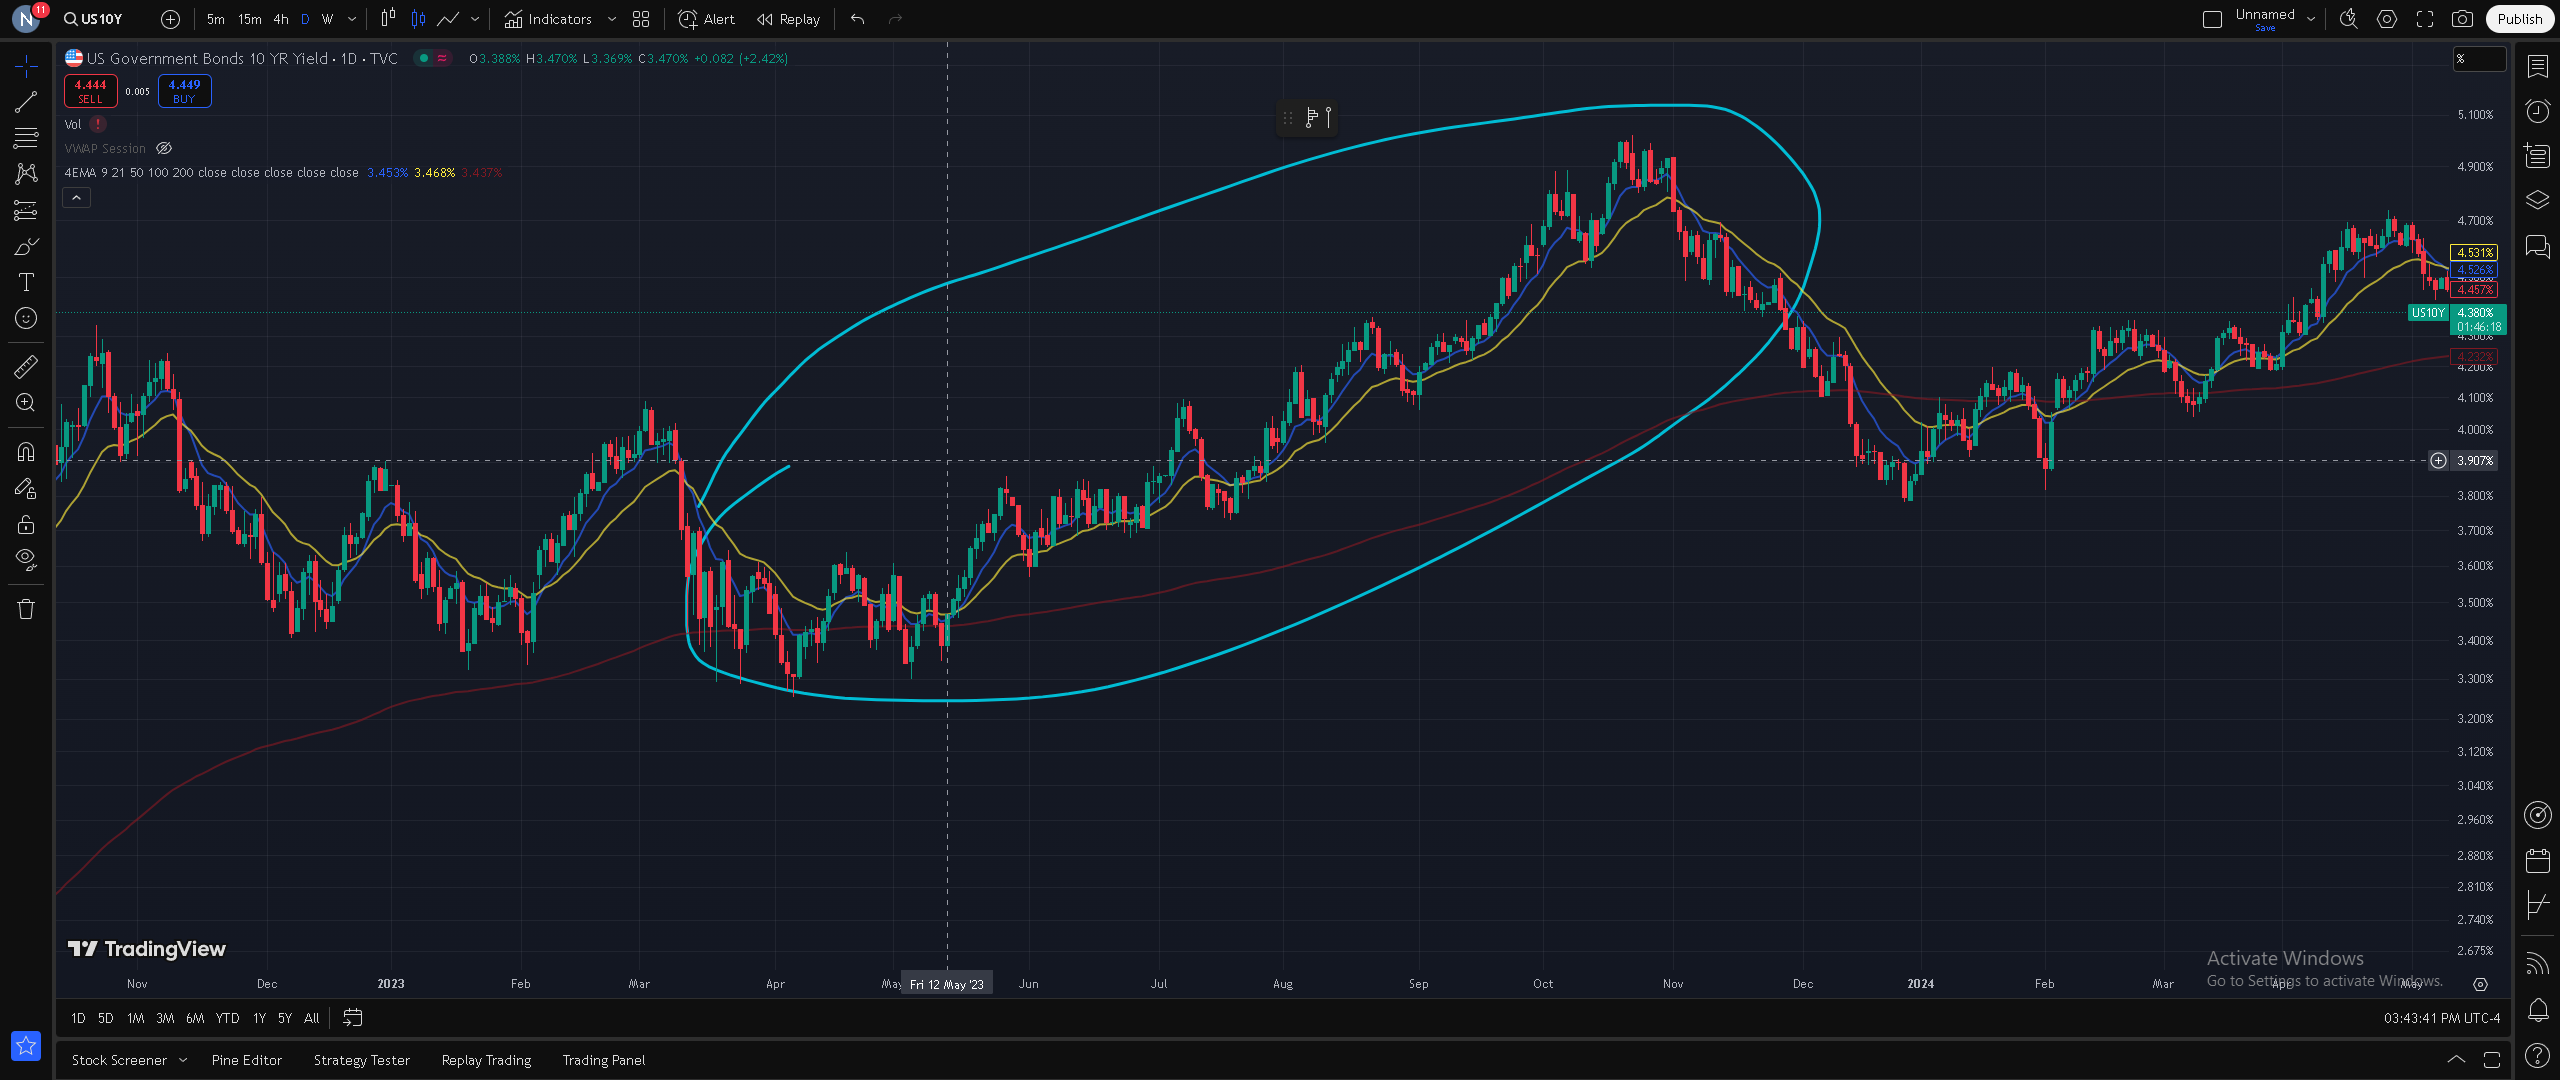Toggle the percent scale button
The width and height of the screenshot is (2560, 1080).
[2479, 59]
